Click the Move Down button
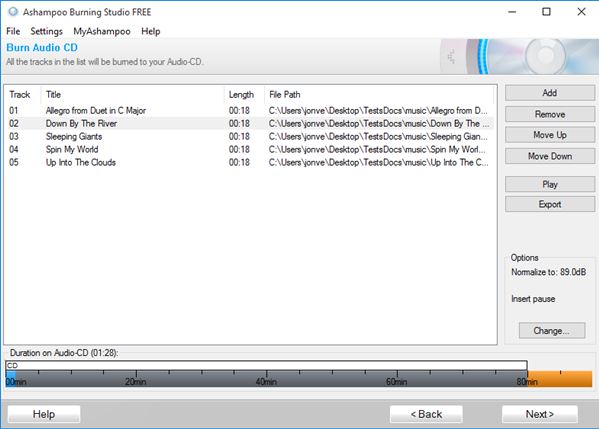Image resolution: width=599 pixels, height=429 pixels. (550, 156)
